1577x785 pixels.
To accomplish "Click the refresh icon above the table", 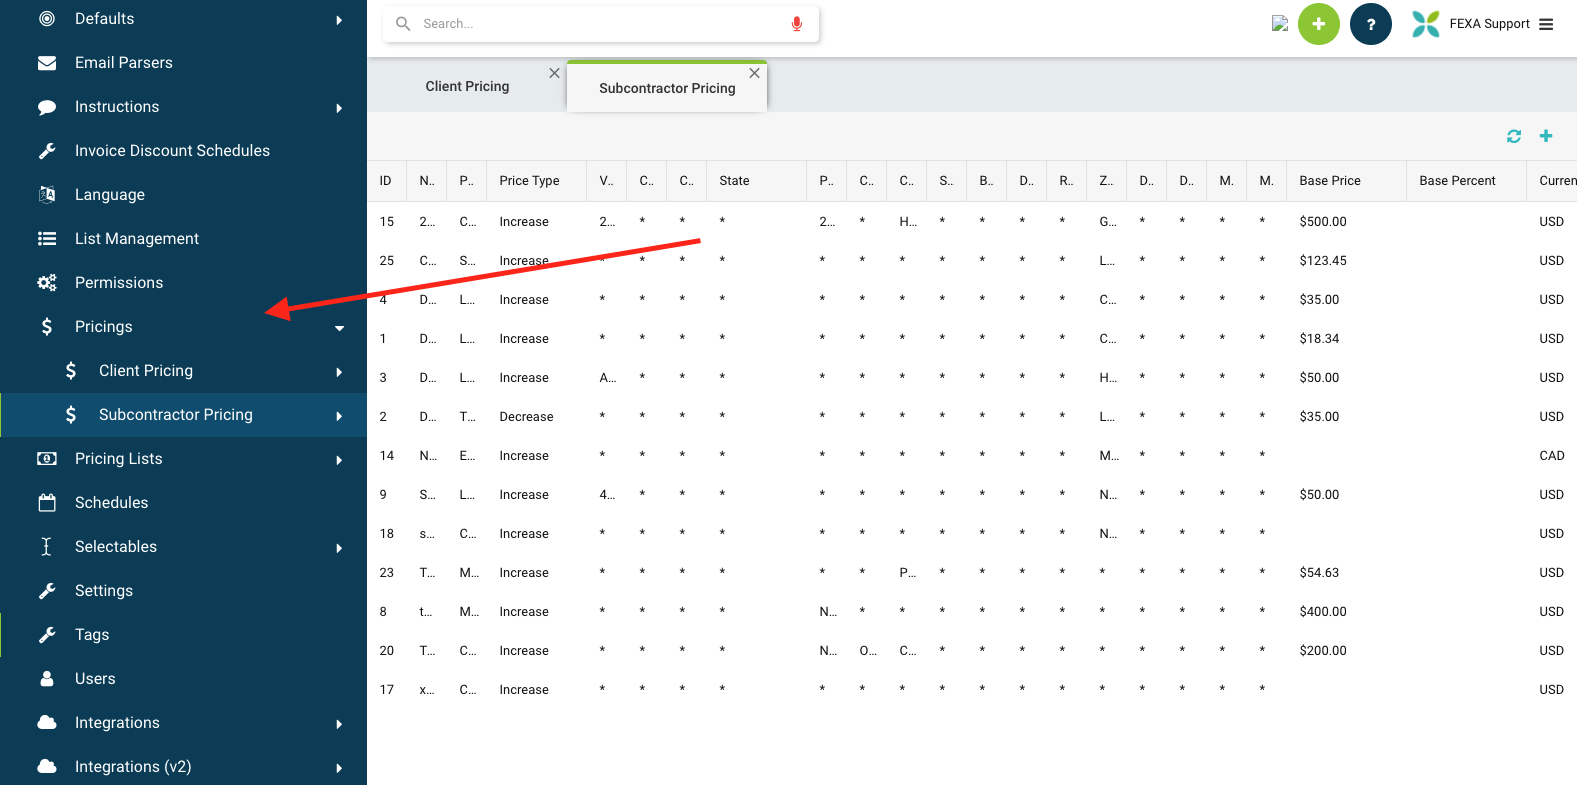I will point(1513,136).
